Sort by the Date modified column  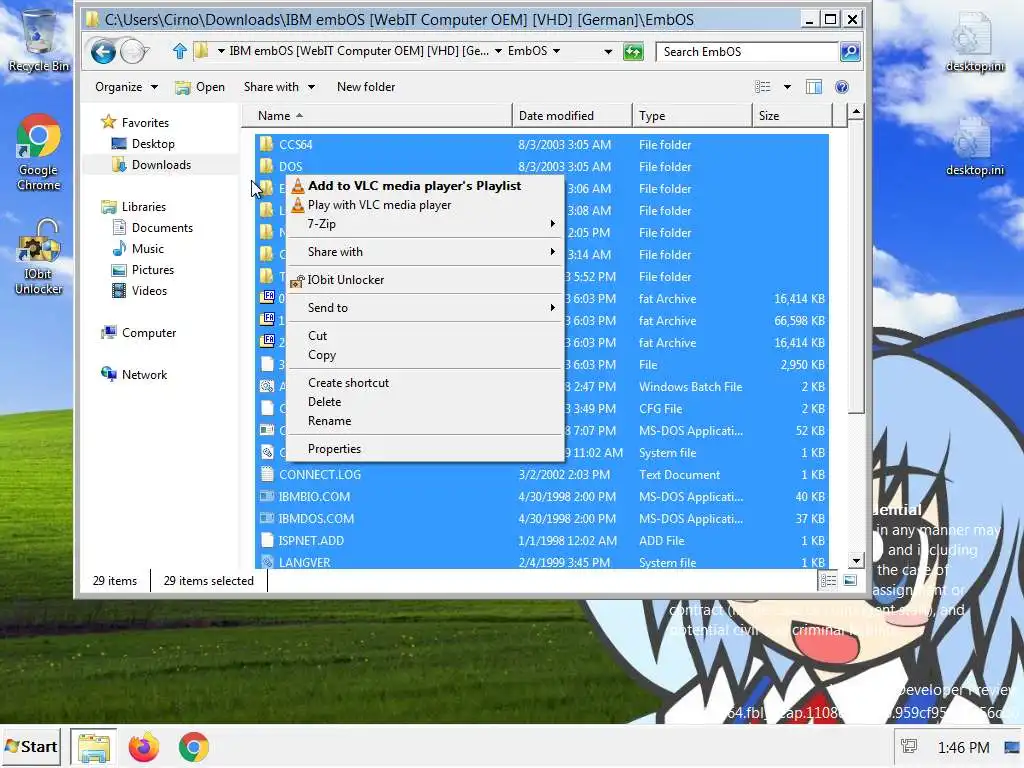click(572, 116)
